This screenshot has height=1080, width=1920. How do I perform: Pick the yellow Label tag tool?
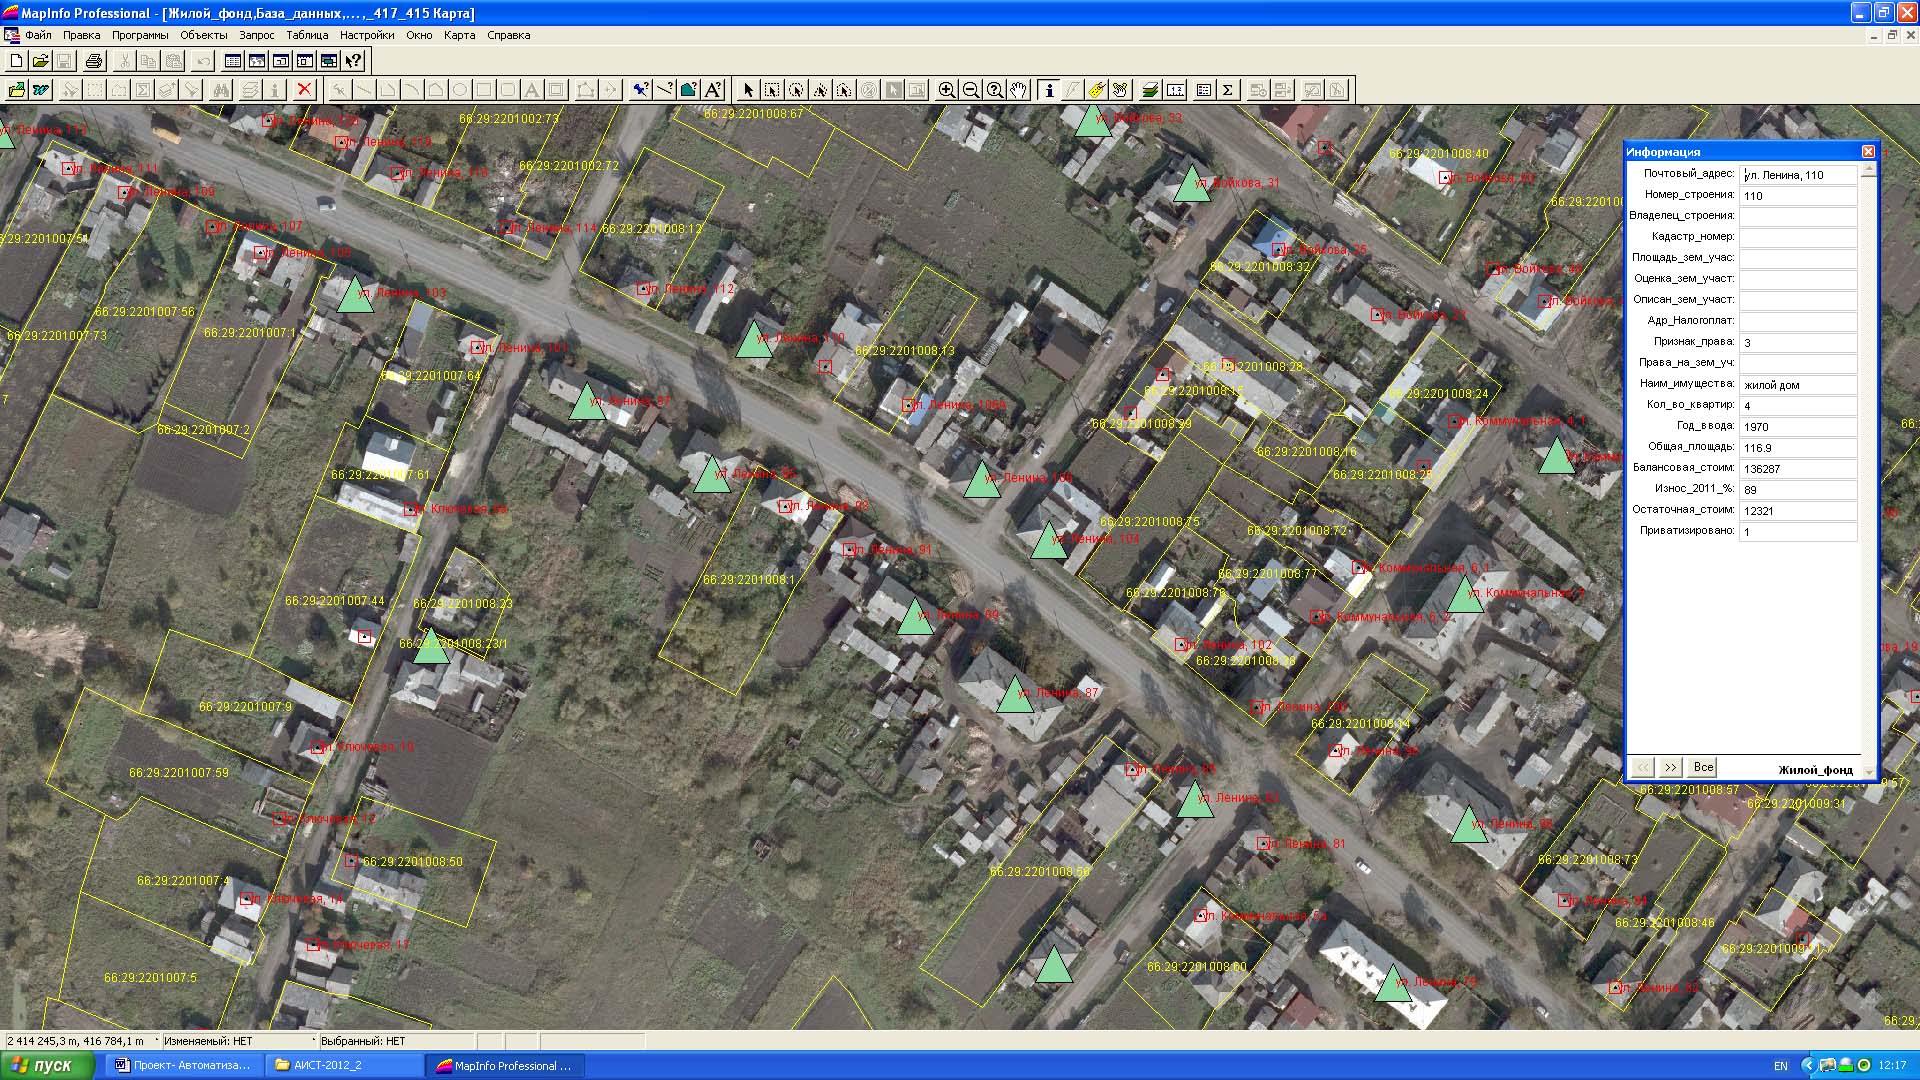pos(1096,90)
